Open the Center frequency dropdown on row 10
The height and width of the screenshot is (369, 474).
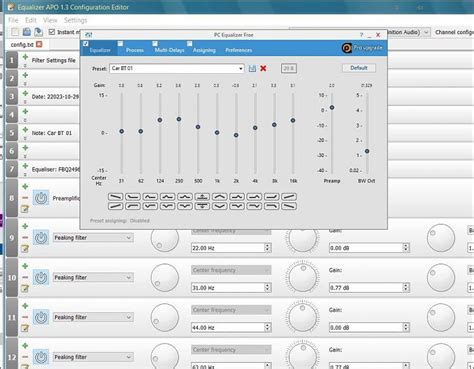(x=231, y=270)
